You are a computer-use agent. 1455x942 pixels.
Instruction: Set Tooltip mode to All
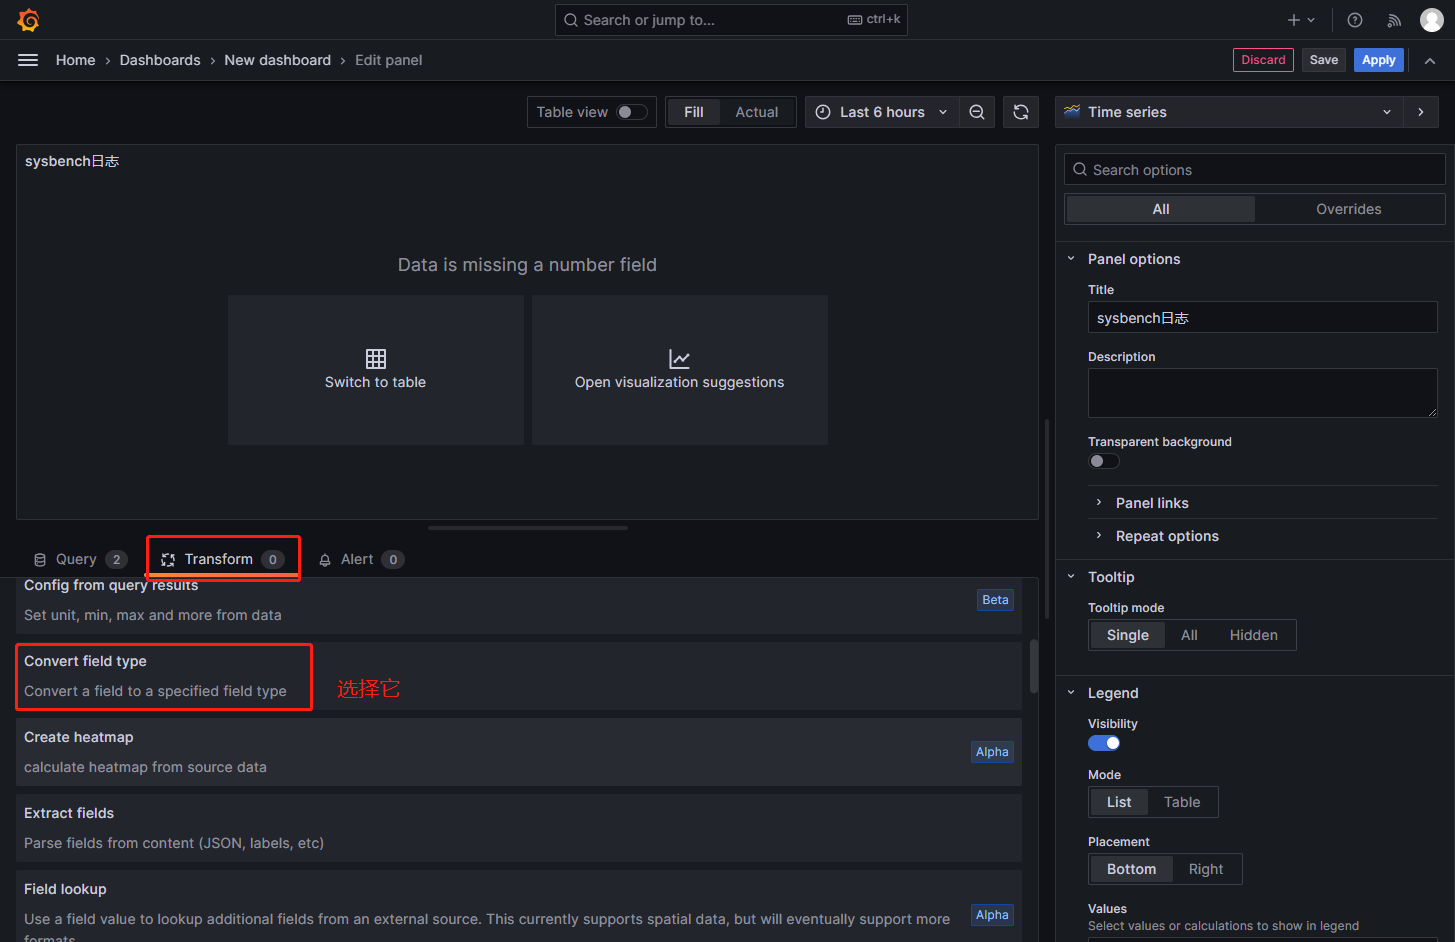1189,635
